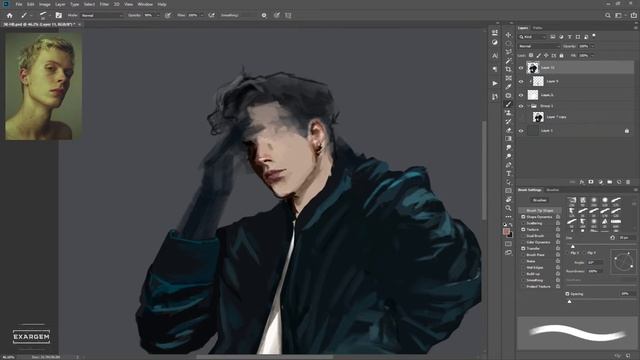Open the File menu
The height and width of the screenshot is (360, 640).
pyautogui.click(x=19, y=4)
